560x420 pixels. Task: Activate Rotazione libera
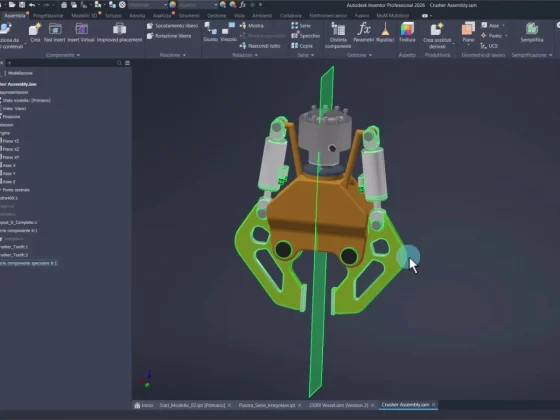tap(169, 36)
